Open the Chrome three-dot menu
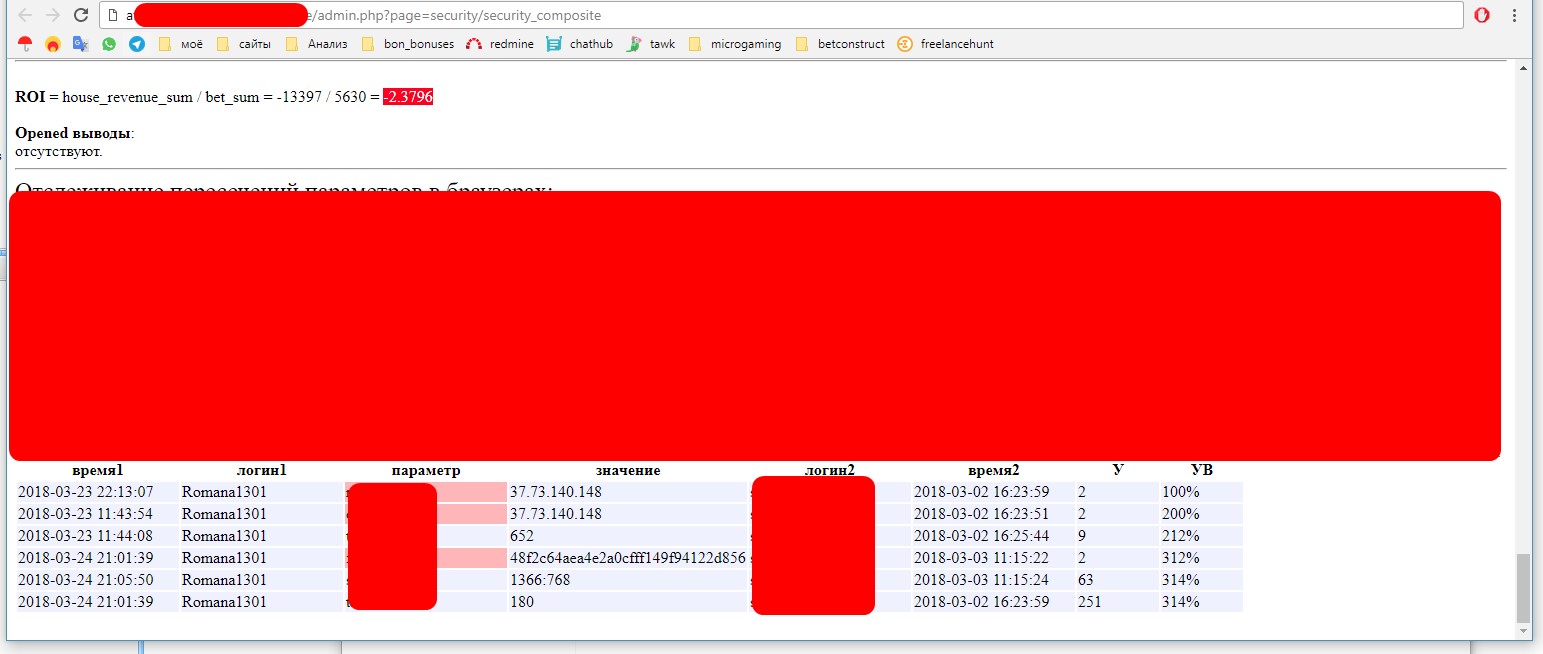1543x654 pixels. tap(1514, 15)
